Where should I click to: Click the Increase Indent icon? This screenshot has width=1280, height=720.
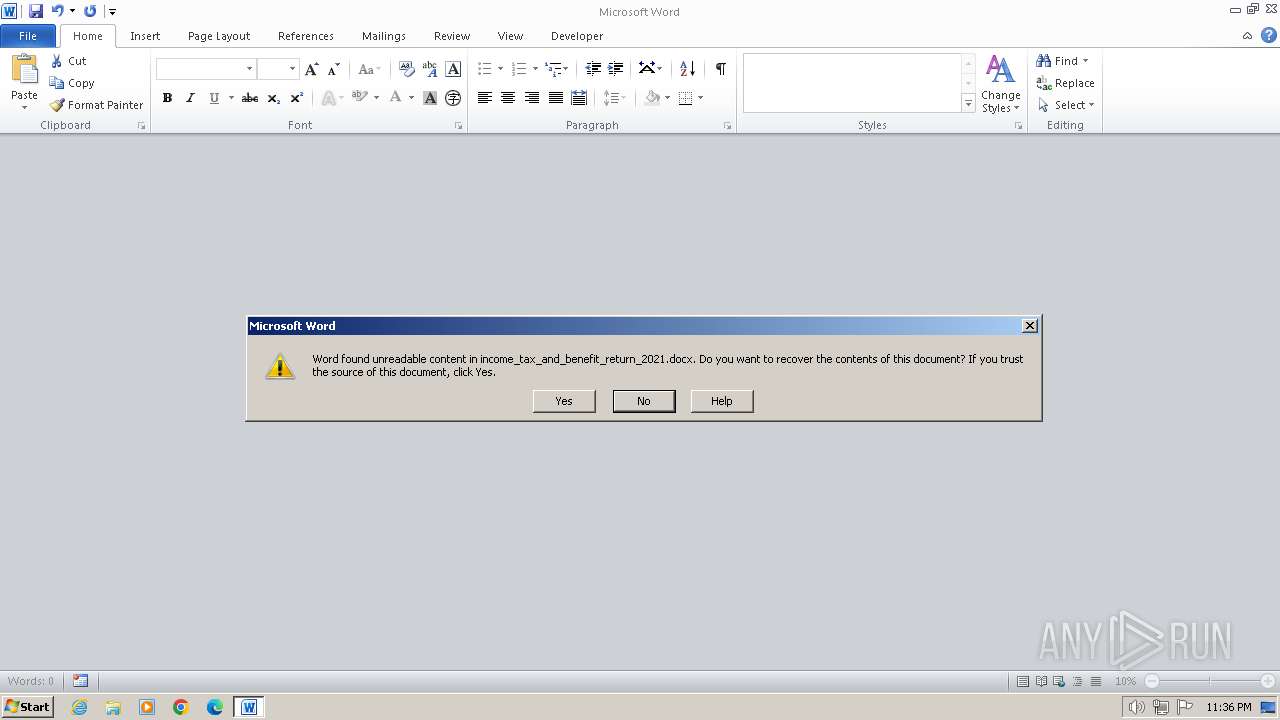coord(616,69)
